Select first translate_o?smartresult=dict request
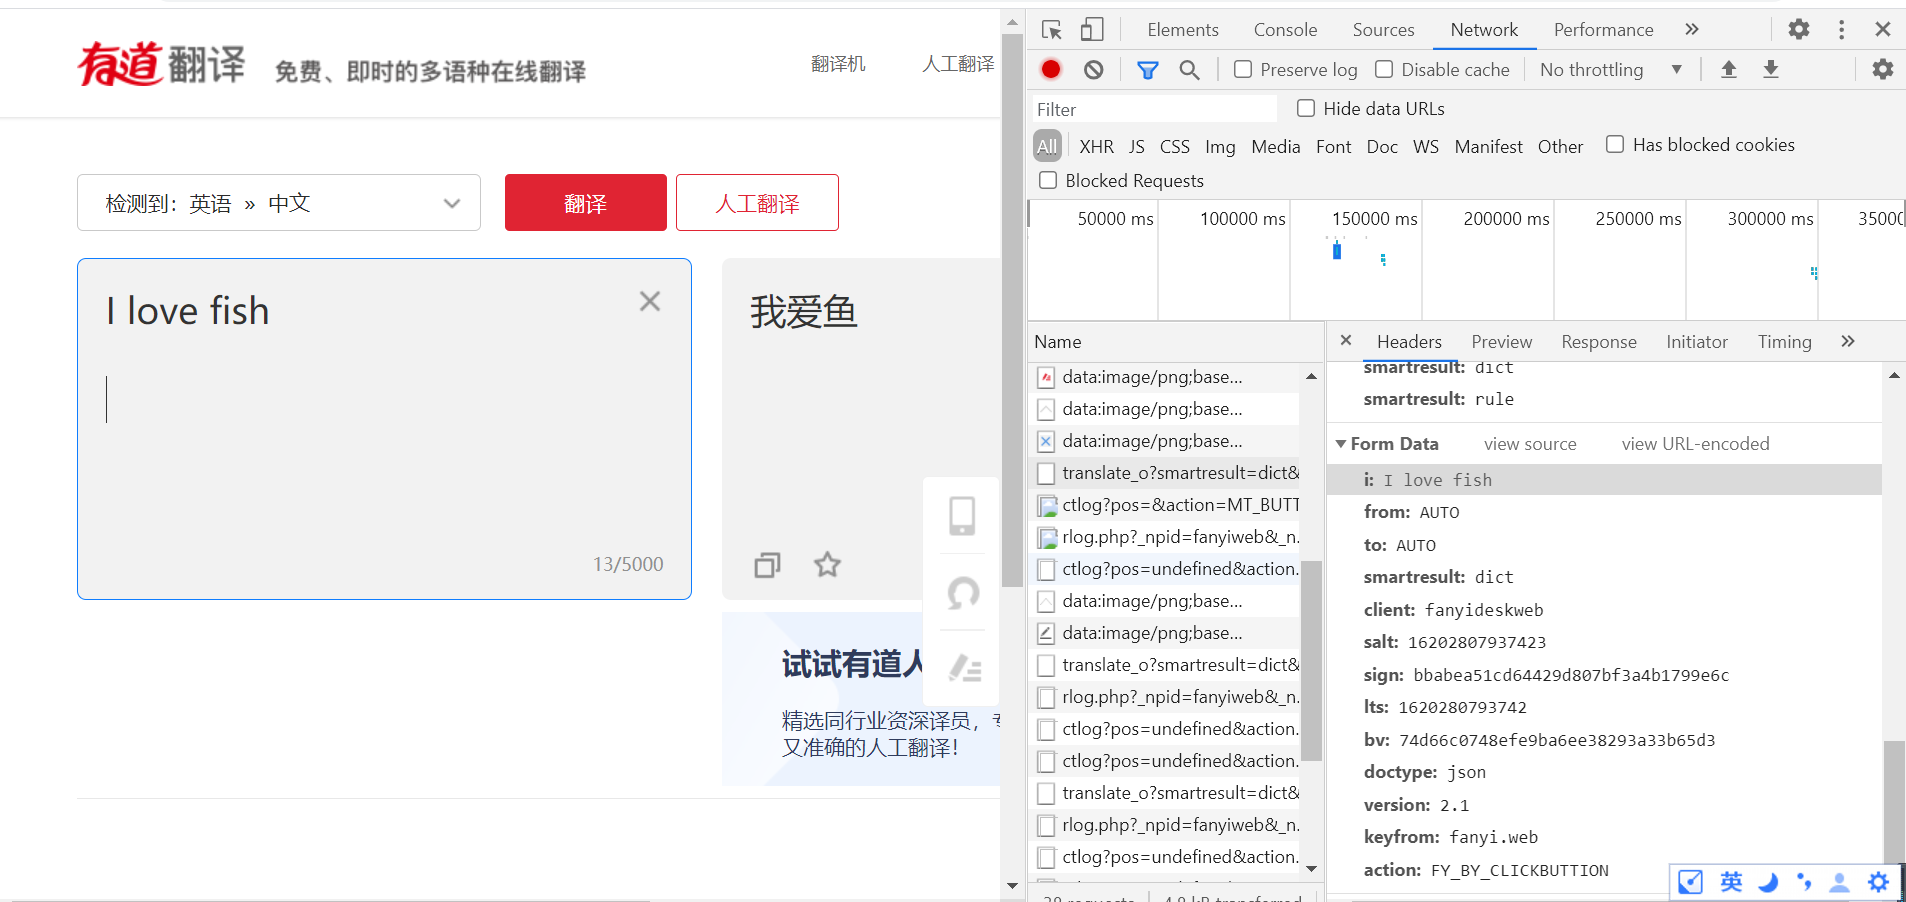 pyautogui.click(x=1166, y=472)
